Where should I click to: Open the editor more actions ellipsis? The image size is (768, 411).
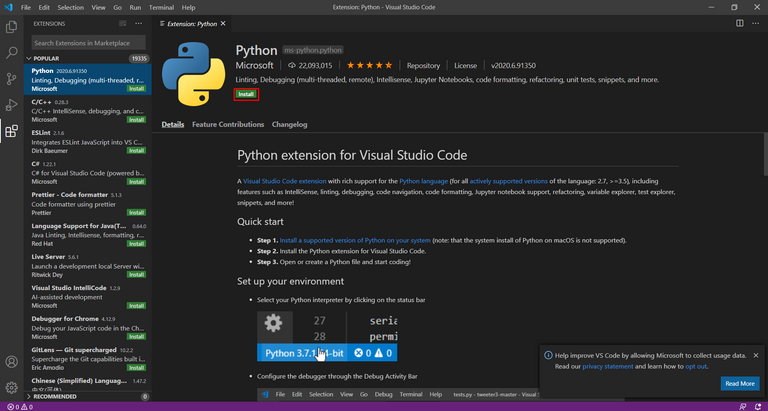click(755, 23)
